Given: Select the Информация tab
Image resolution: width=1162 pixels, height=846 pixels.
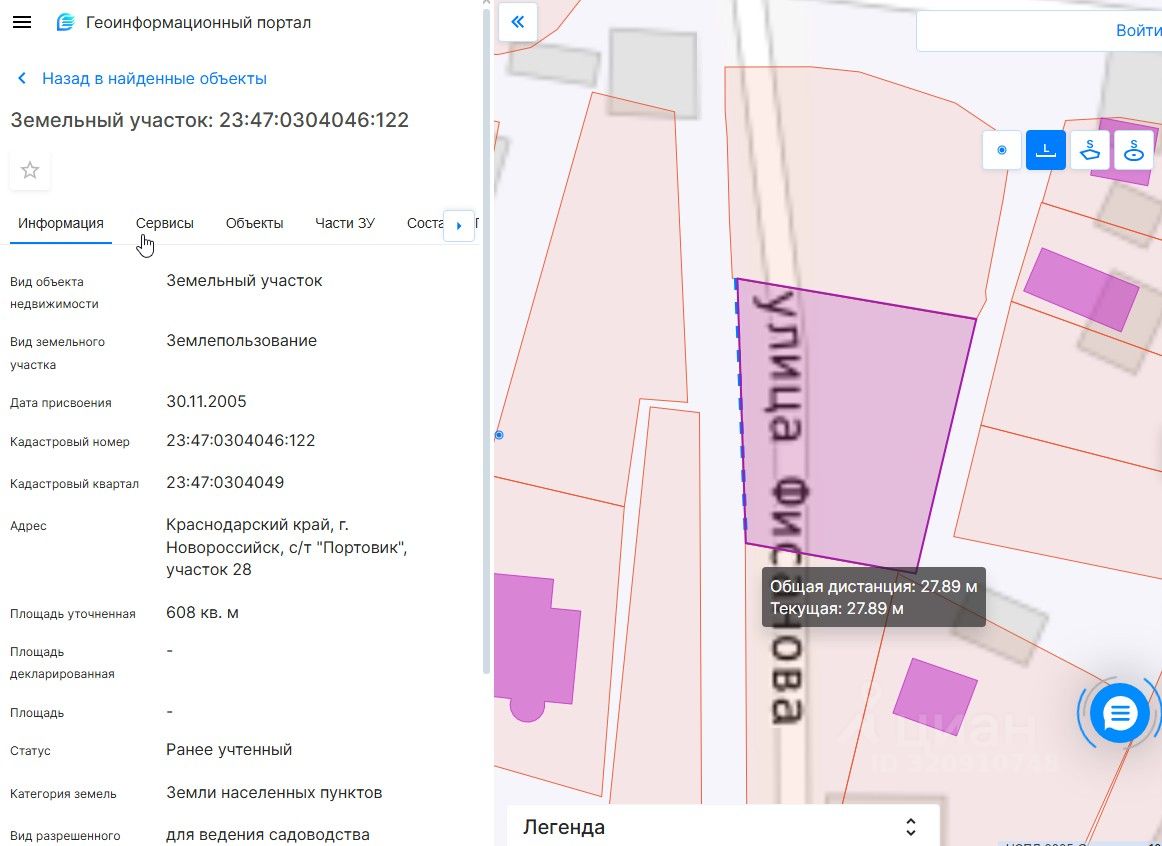Looking at the screenshot, I should point(61,223).
